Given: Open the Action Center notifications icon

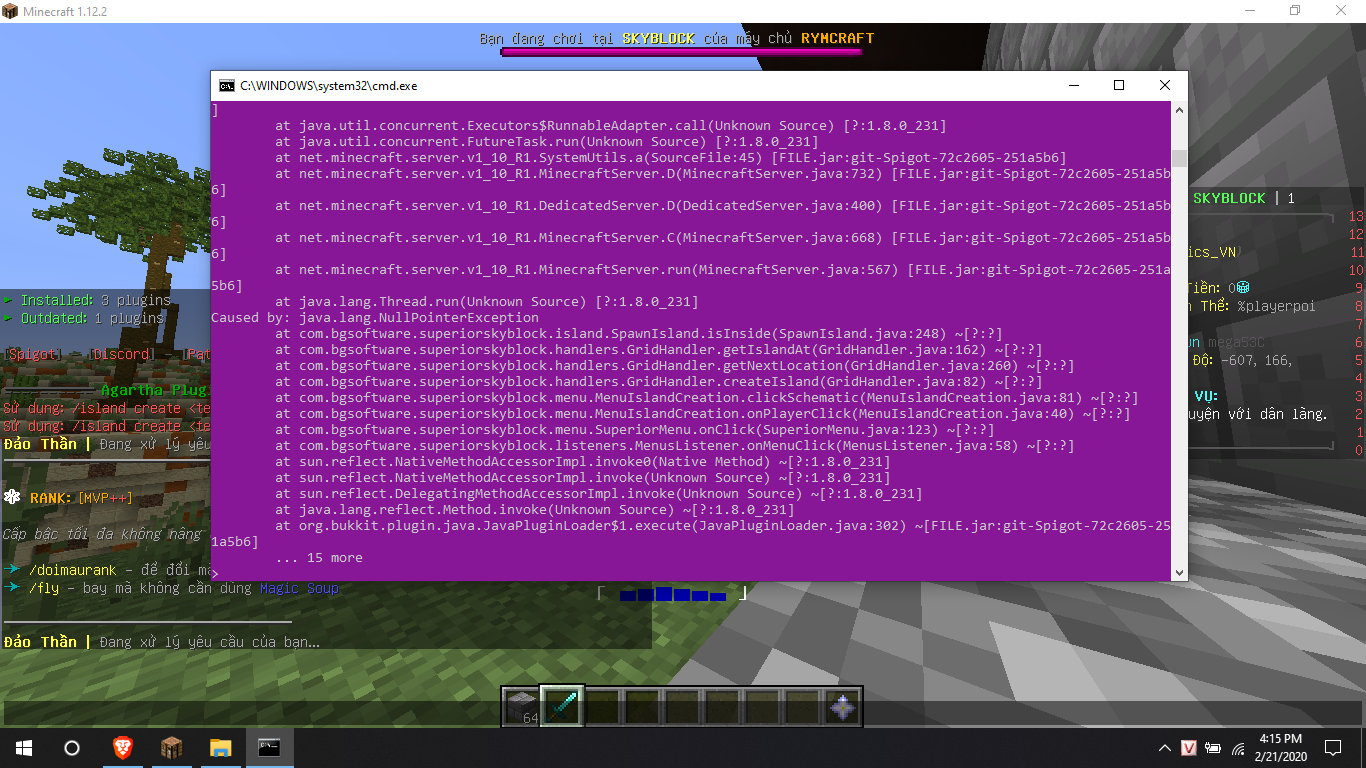Looking at the screenshot, I should [x=1333, y=747].
